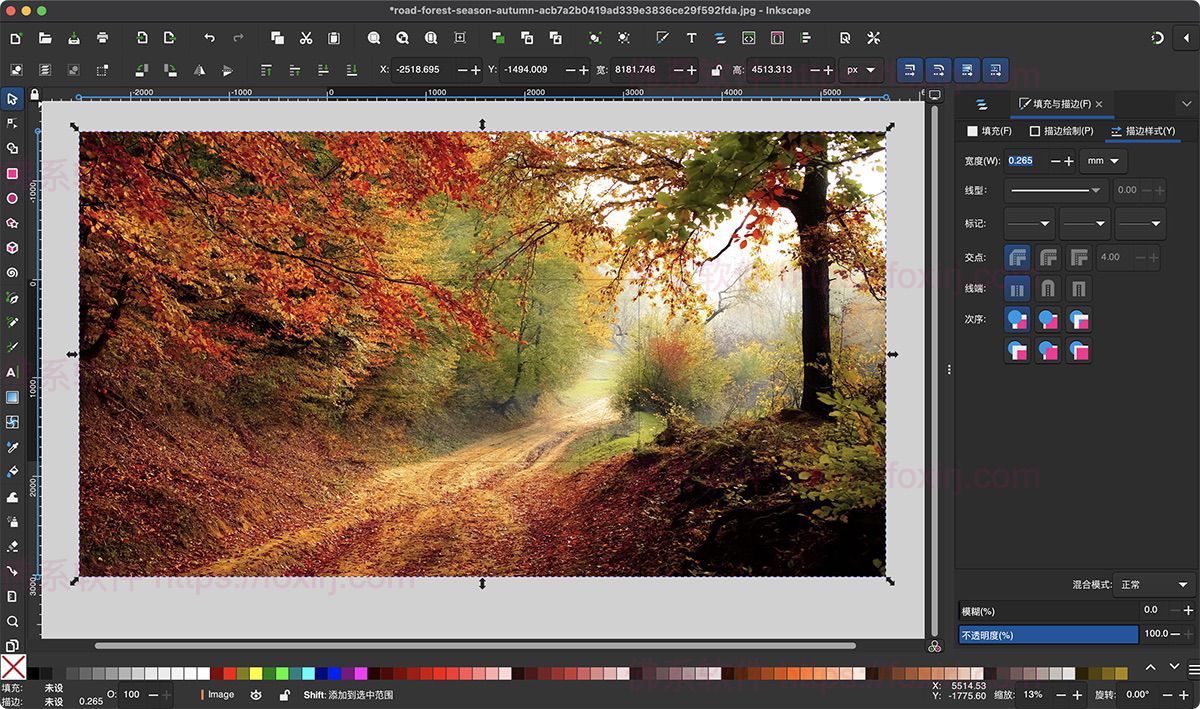
Task: Select the 3D Box tool
Action: (x=14, y=248)
